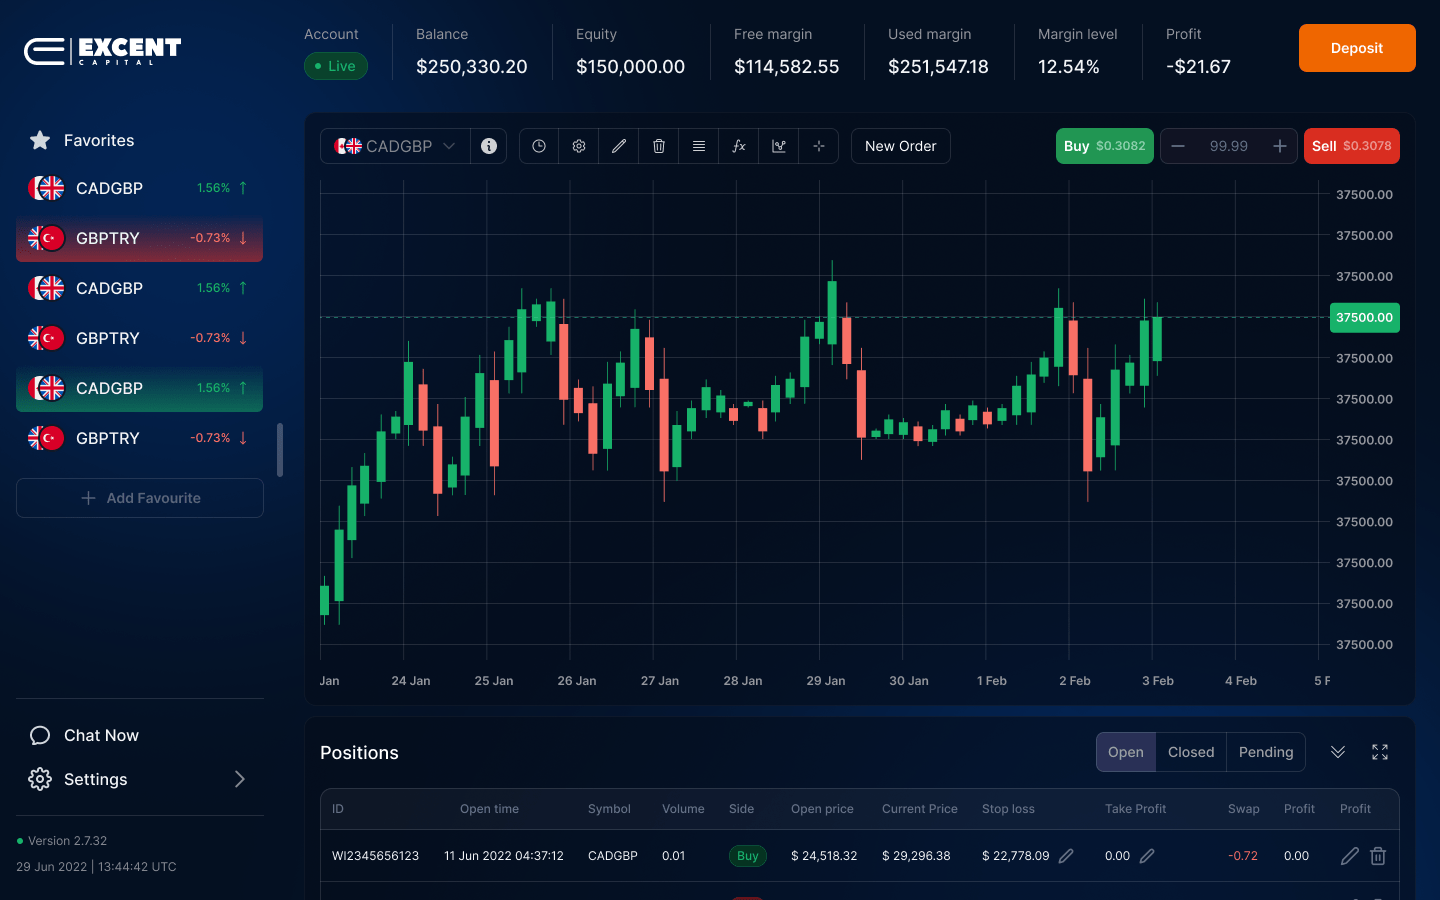
Task: Open the chart timeframe clock tool
Action: (539, 146)
